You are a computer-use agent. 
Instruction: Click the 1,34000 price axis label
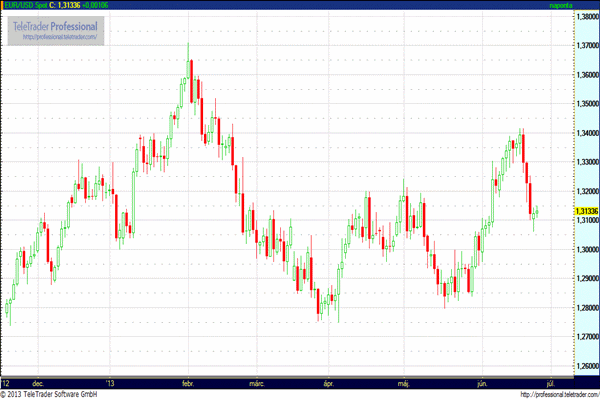click(x=586, y=133)
